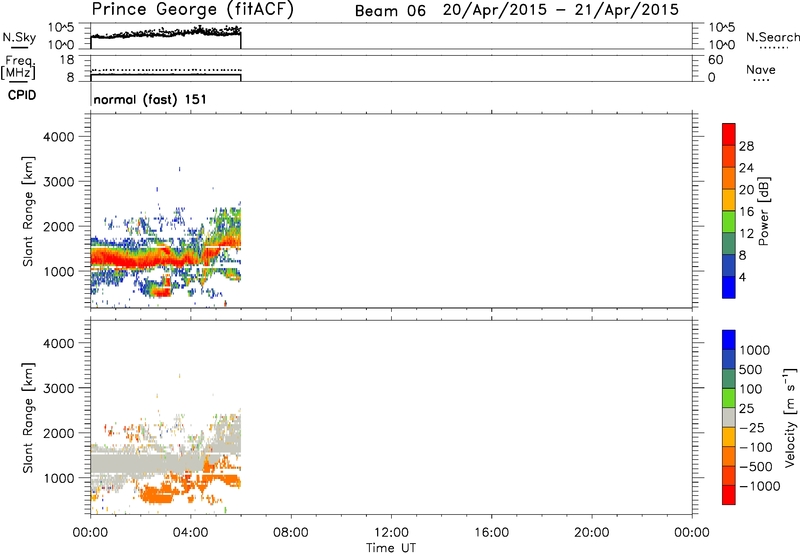Viewport: 800px width, 554px height.
Task: Click the 04:00 time axis tick label
Action: (190, 533)
